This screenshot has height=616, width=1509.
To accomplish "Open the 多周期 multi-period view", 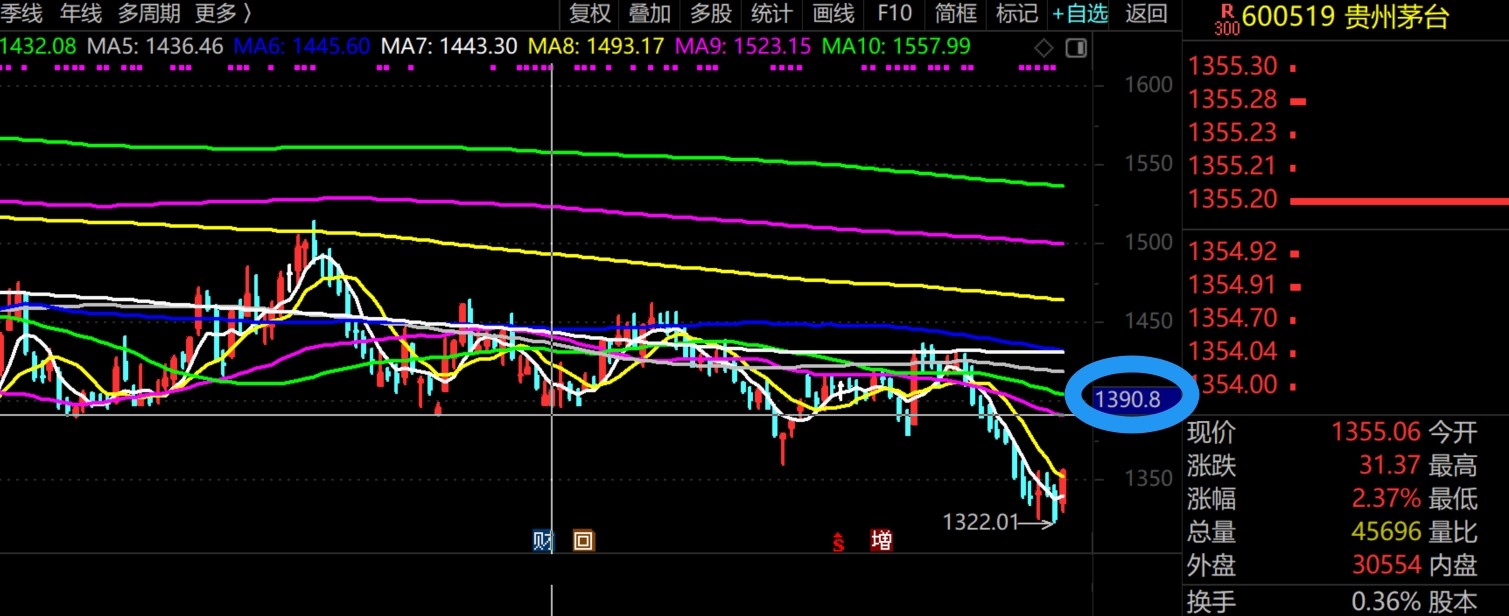I will [149, 14].
